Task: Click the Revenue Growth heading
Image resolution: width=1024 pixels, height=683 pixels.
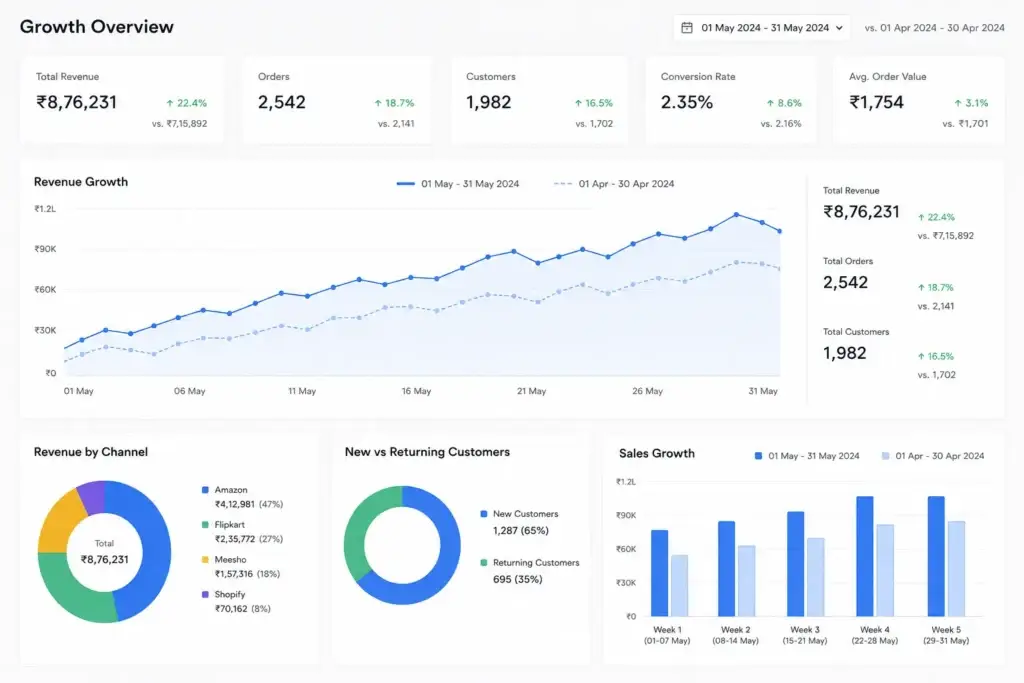Action: pyautogui.click(x=81, y=182)
